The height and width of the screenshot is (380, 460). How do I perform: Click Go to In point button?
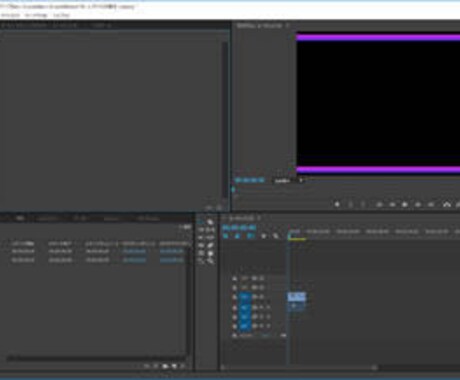[x=379, y=204]
